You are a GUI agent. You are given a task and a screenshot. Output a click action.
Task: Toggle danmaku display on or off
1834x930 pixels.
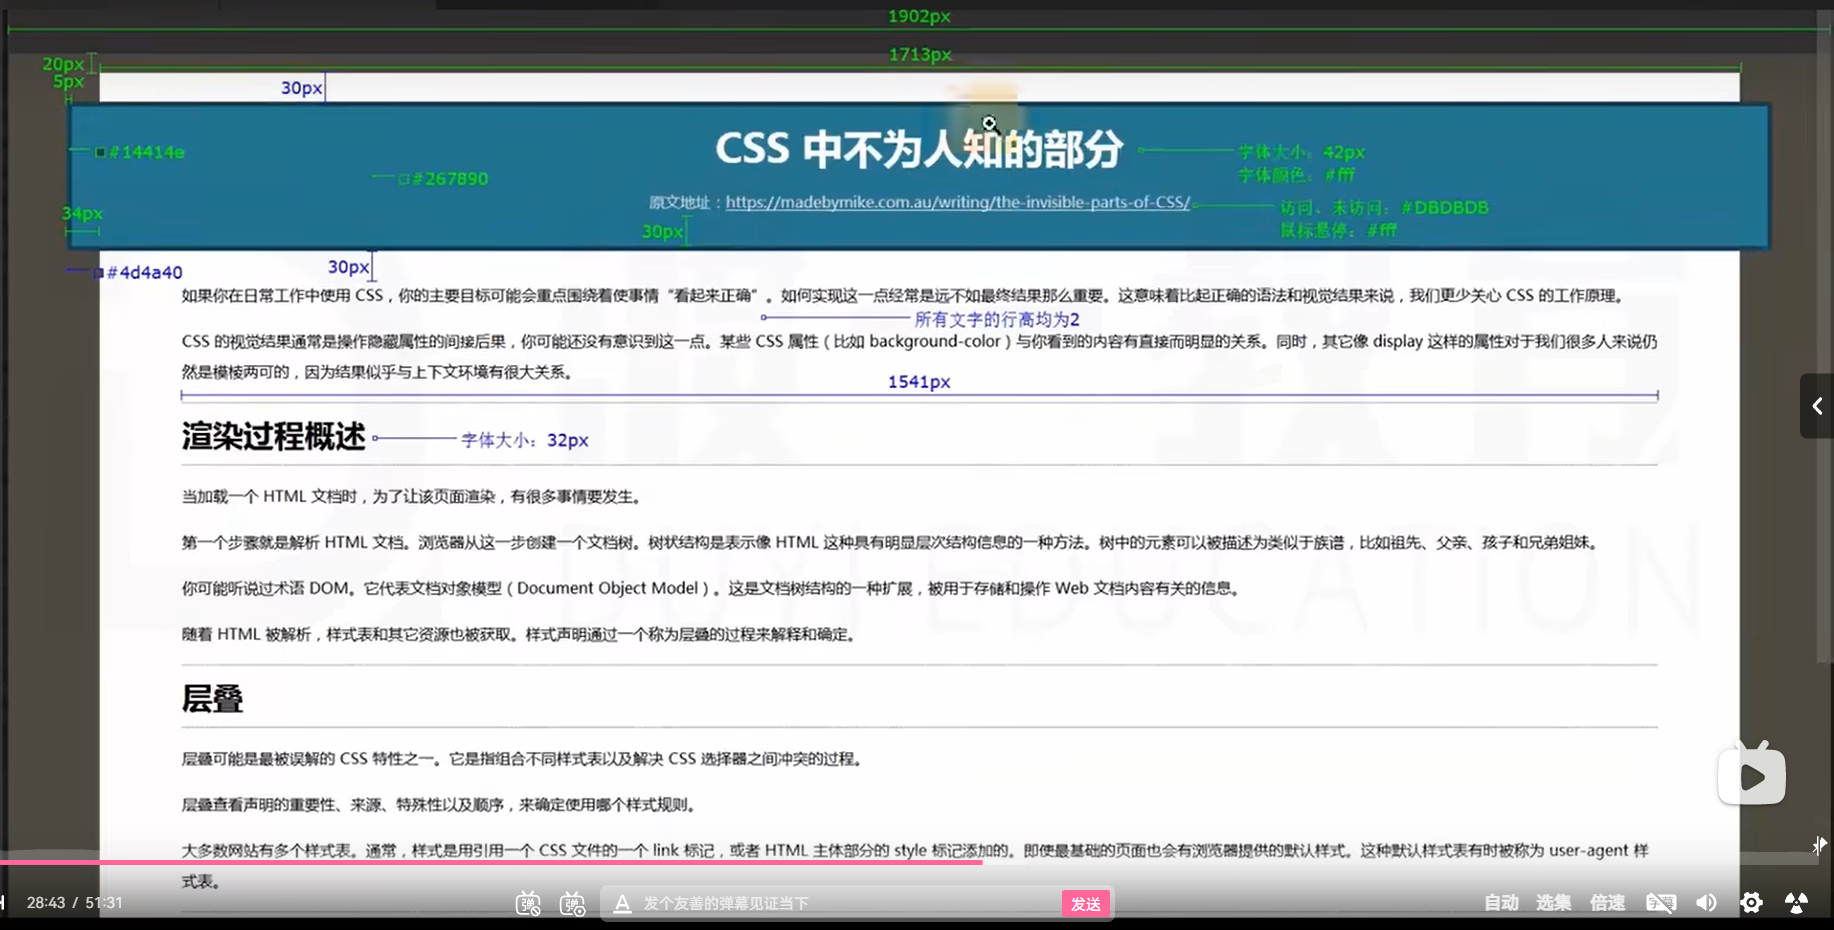pos(528,903)
